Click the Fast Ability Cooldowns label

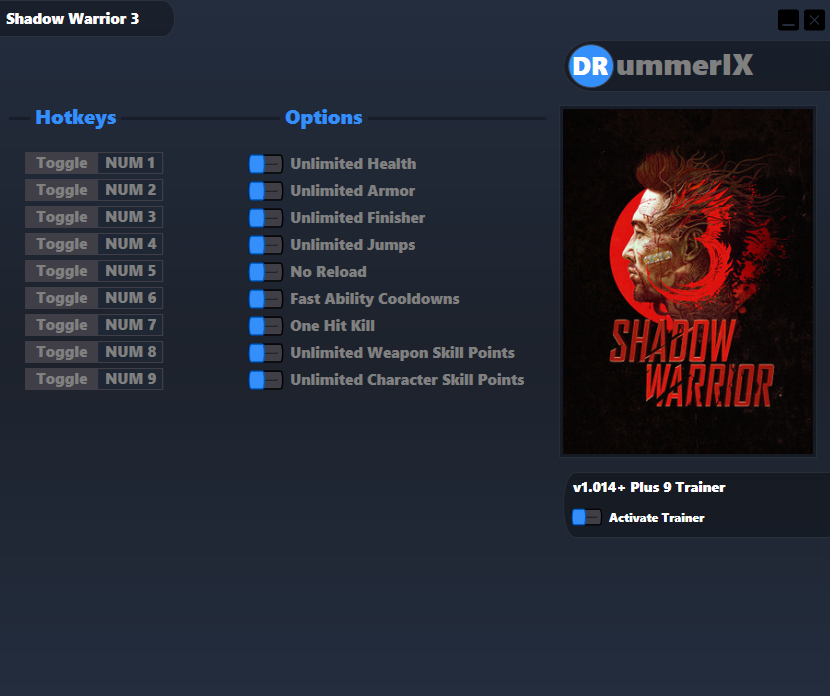tap(375, 299)
